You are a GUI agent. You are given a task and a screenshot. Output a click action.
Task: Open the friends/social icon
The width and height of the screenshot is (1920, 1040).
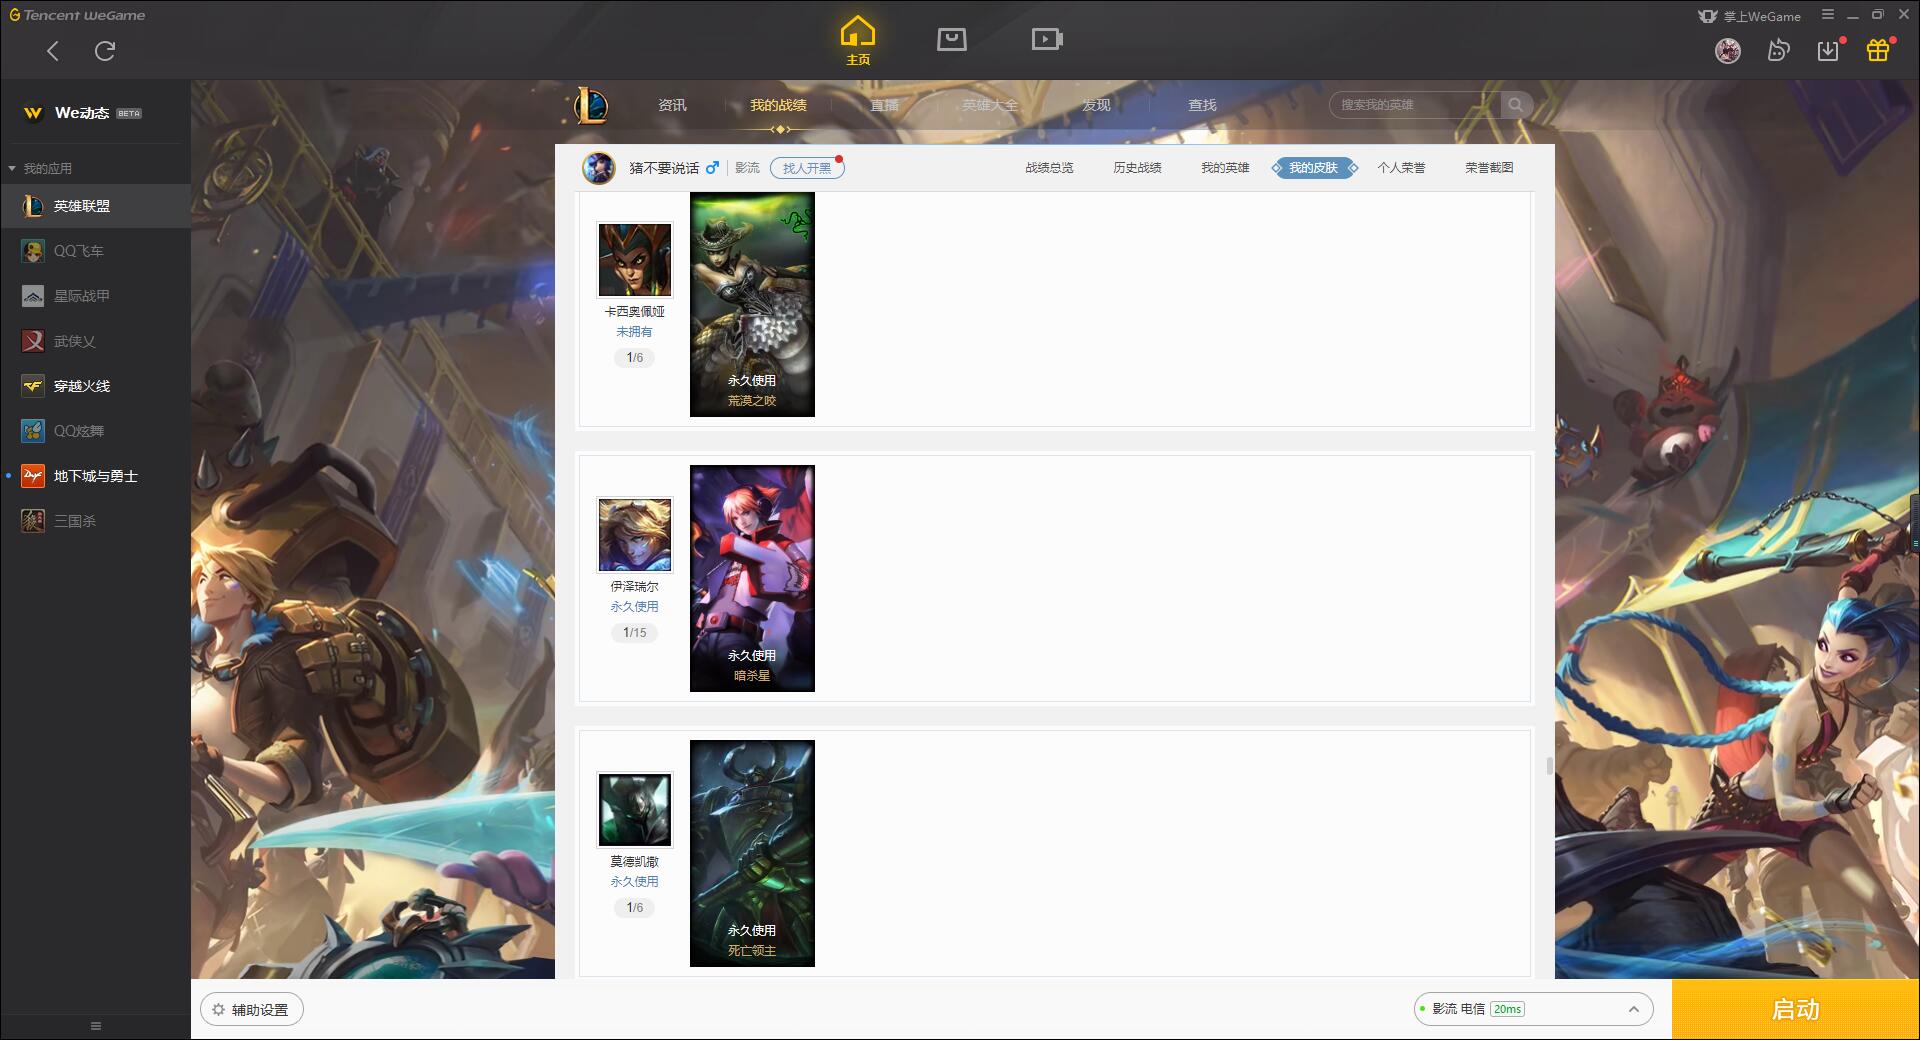click(x=1778, y=50)
